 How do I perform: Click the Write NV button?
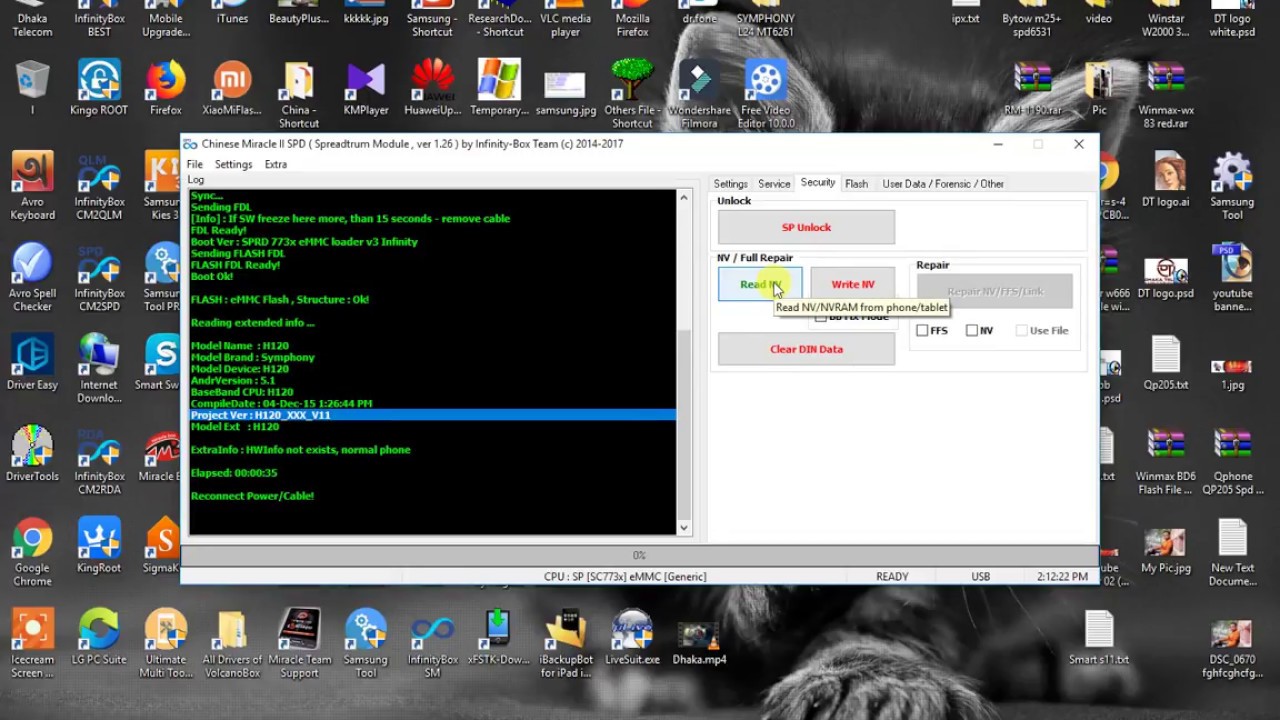853,284
